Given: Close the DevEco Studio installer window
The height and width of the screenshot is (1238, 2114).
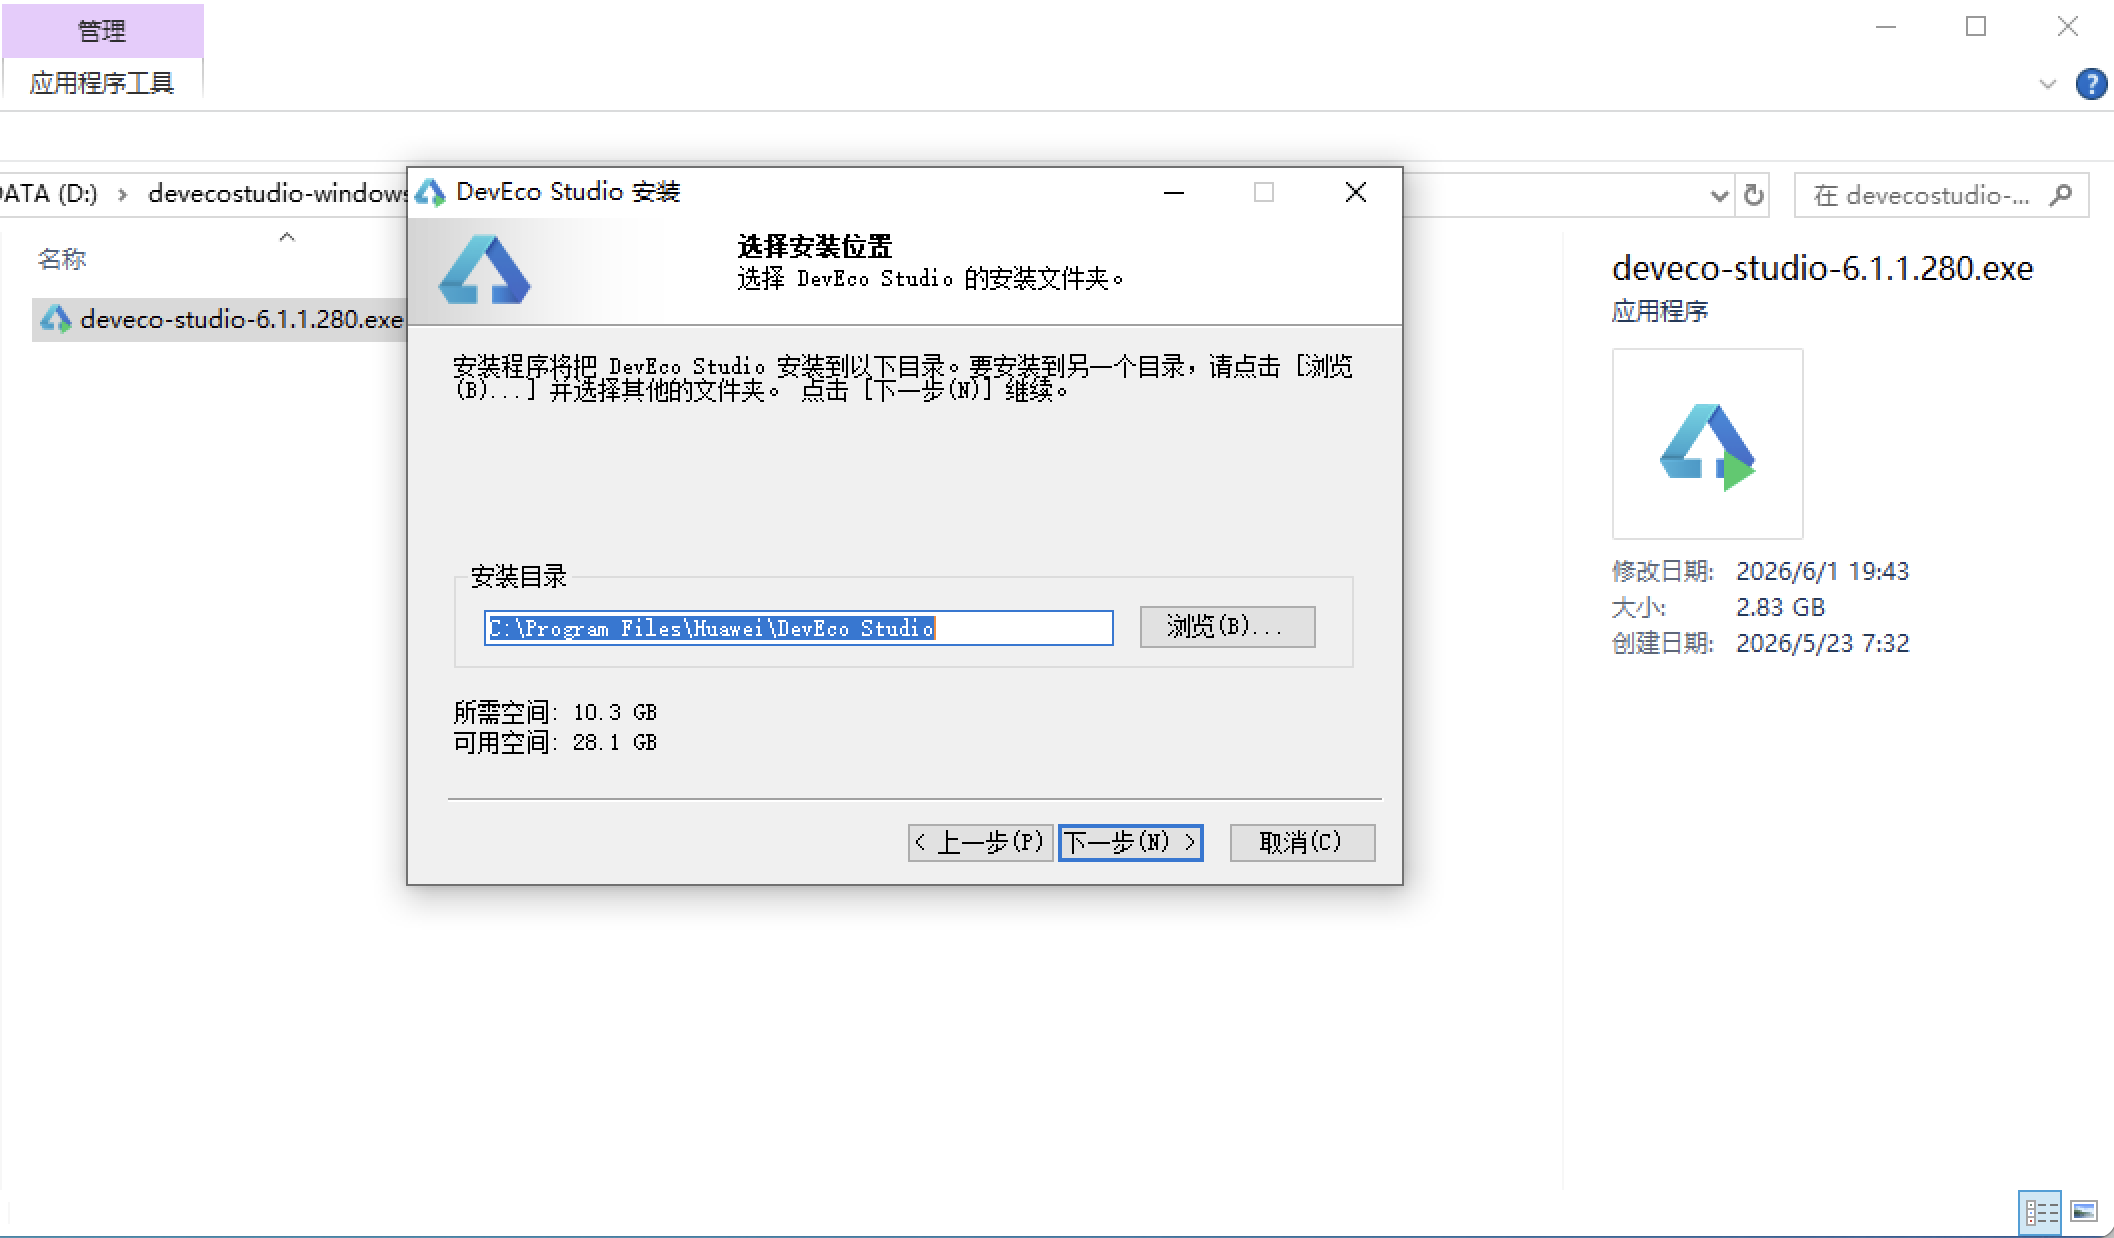Looking at the screenshot, I should (x=1356, y=192).
